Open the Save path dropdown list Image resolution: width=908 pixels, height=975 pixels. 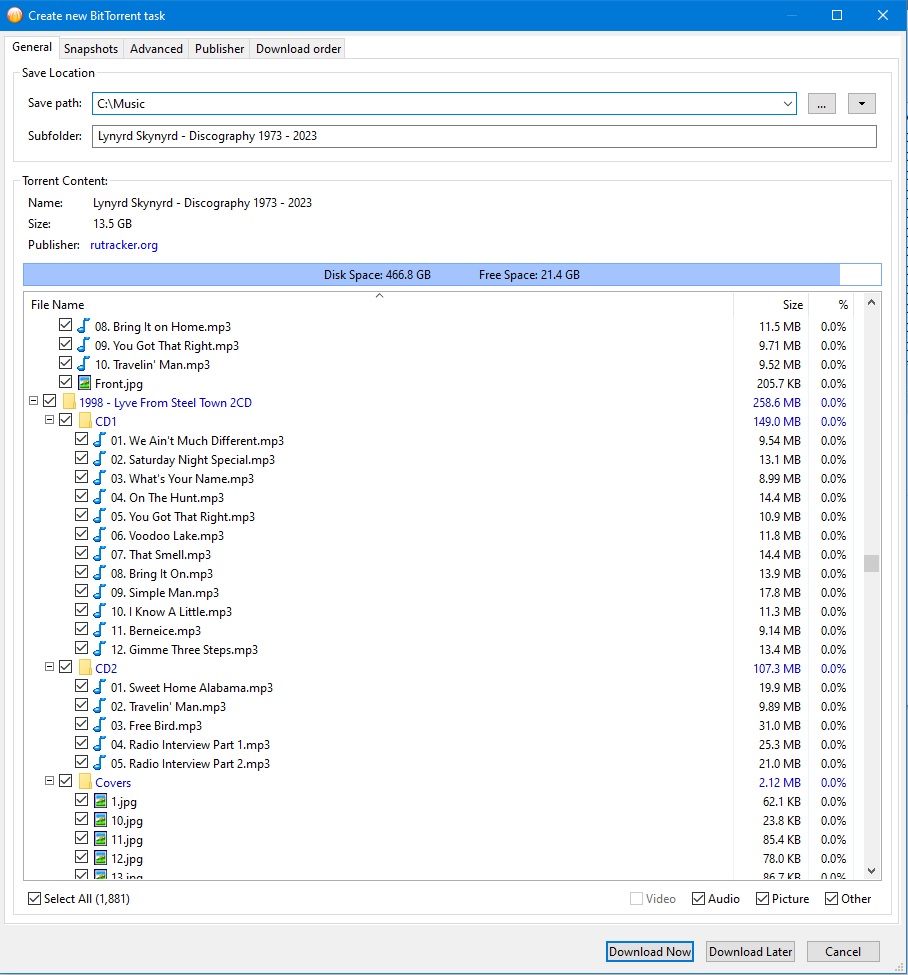pos(787,104)
